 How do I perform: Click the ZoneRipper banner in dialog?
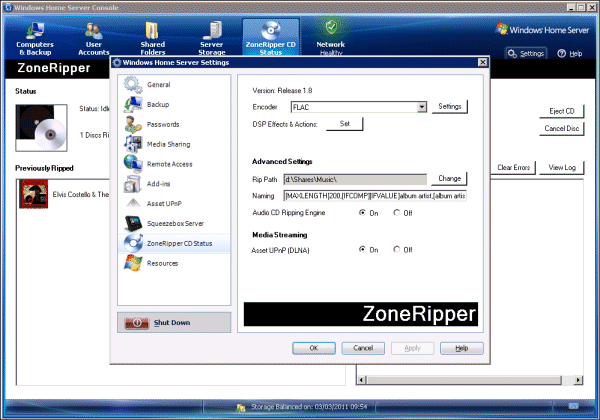point(361,314)
